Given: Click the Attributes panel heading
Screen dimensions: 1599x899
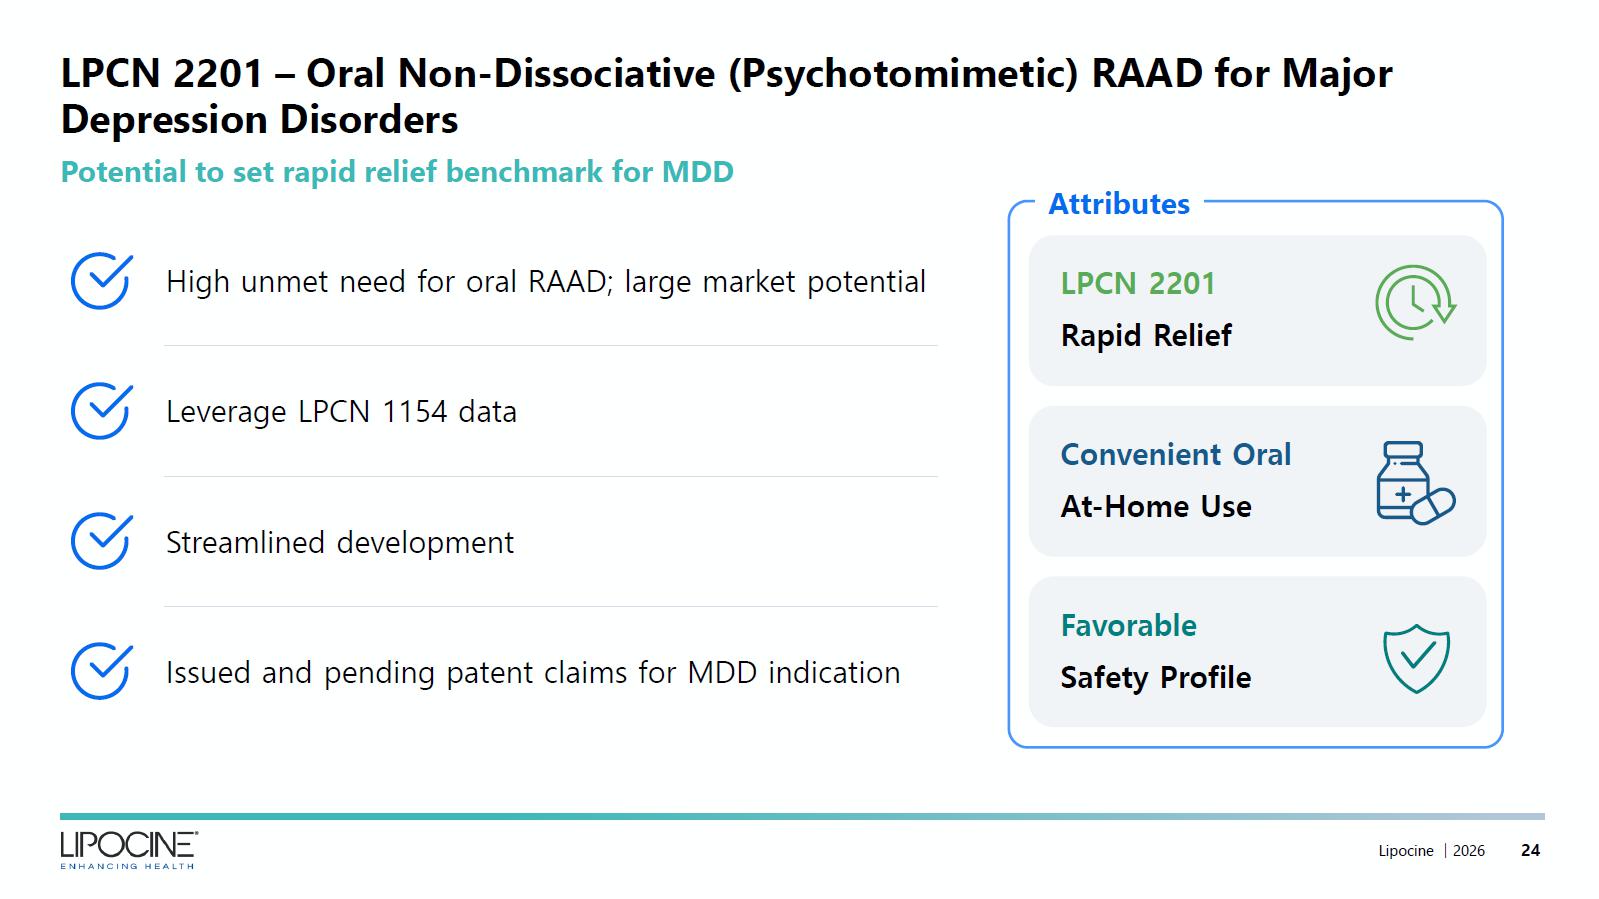Looking at the screenshot, I should (x=1118, y=204).
